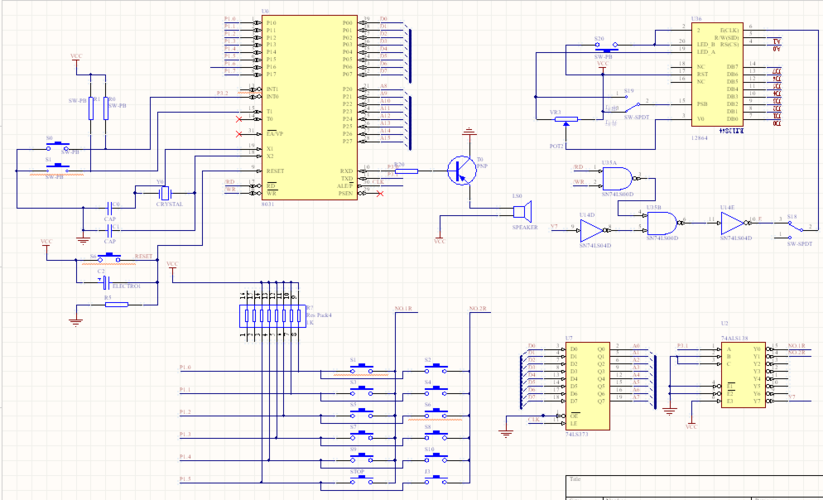Click the ground symbol above transistor T0
Screen dimensions: 823x500
469,131
